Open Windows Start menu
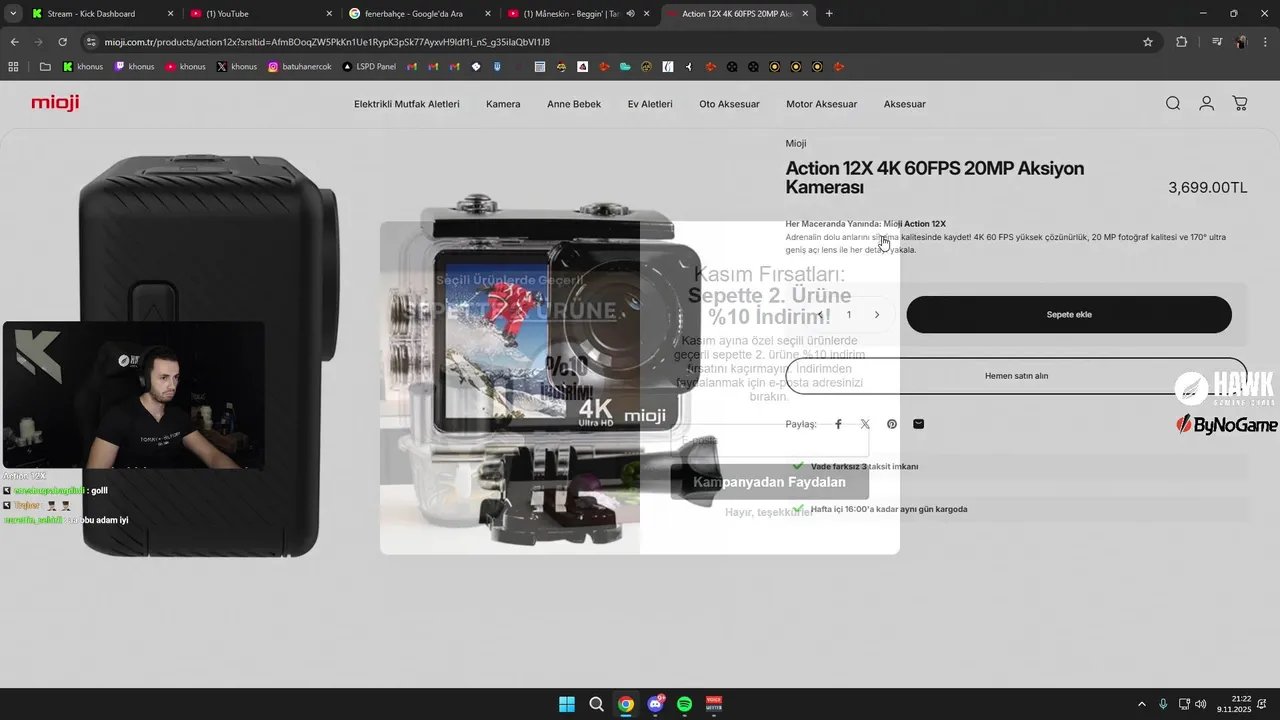 click(567, 704)
